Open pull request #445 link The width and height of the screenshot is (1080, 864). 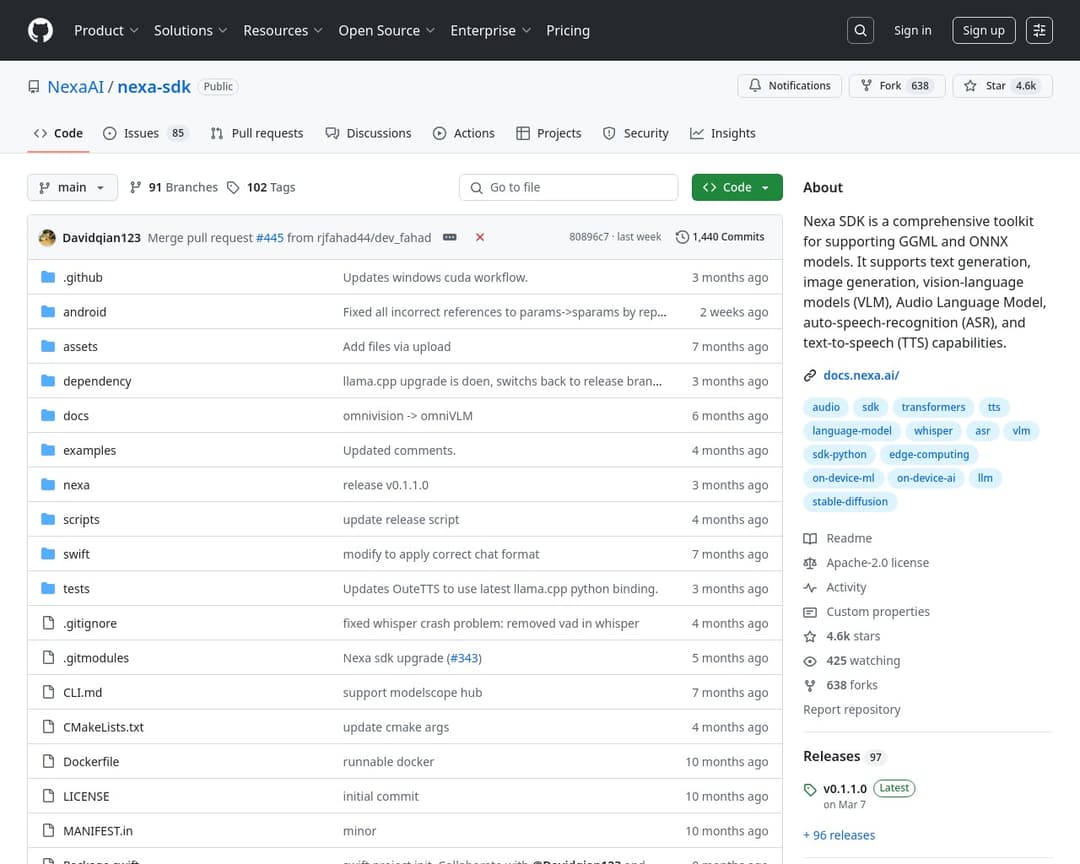pos(270,237)
